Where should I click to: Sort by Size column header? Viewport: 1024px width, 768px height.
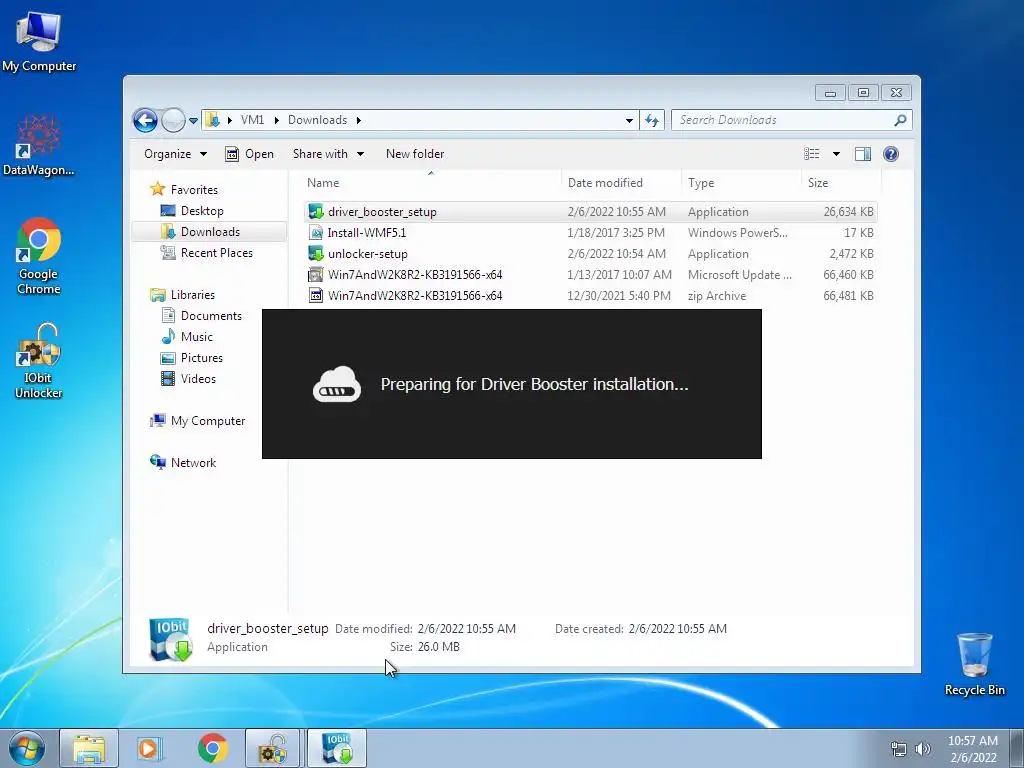click(x=841, y=183)
